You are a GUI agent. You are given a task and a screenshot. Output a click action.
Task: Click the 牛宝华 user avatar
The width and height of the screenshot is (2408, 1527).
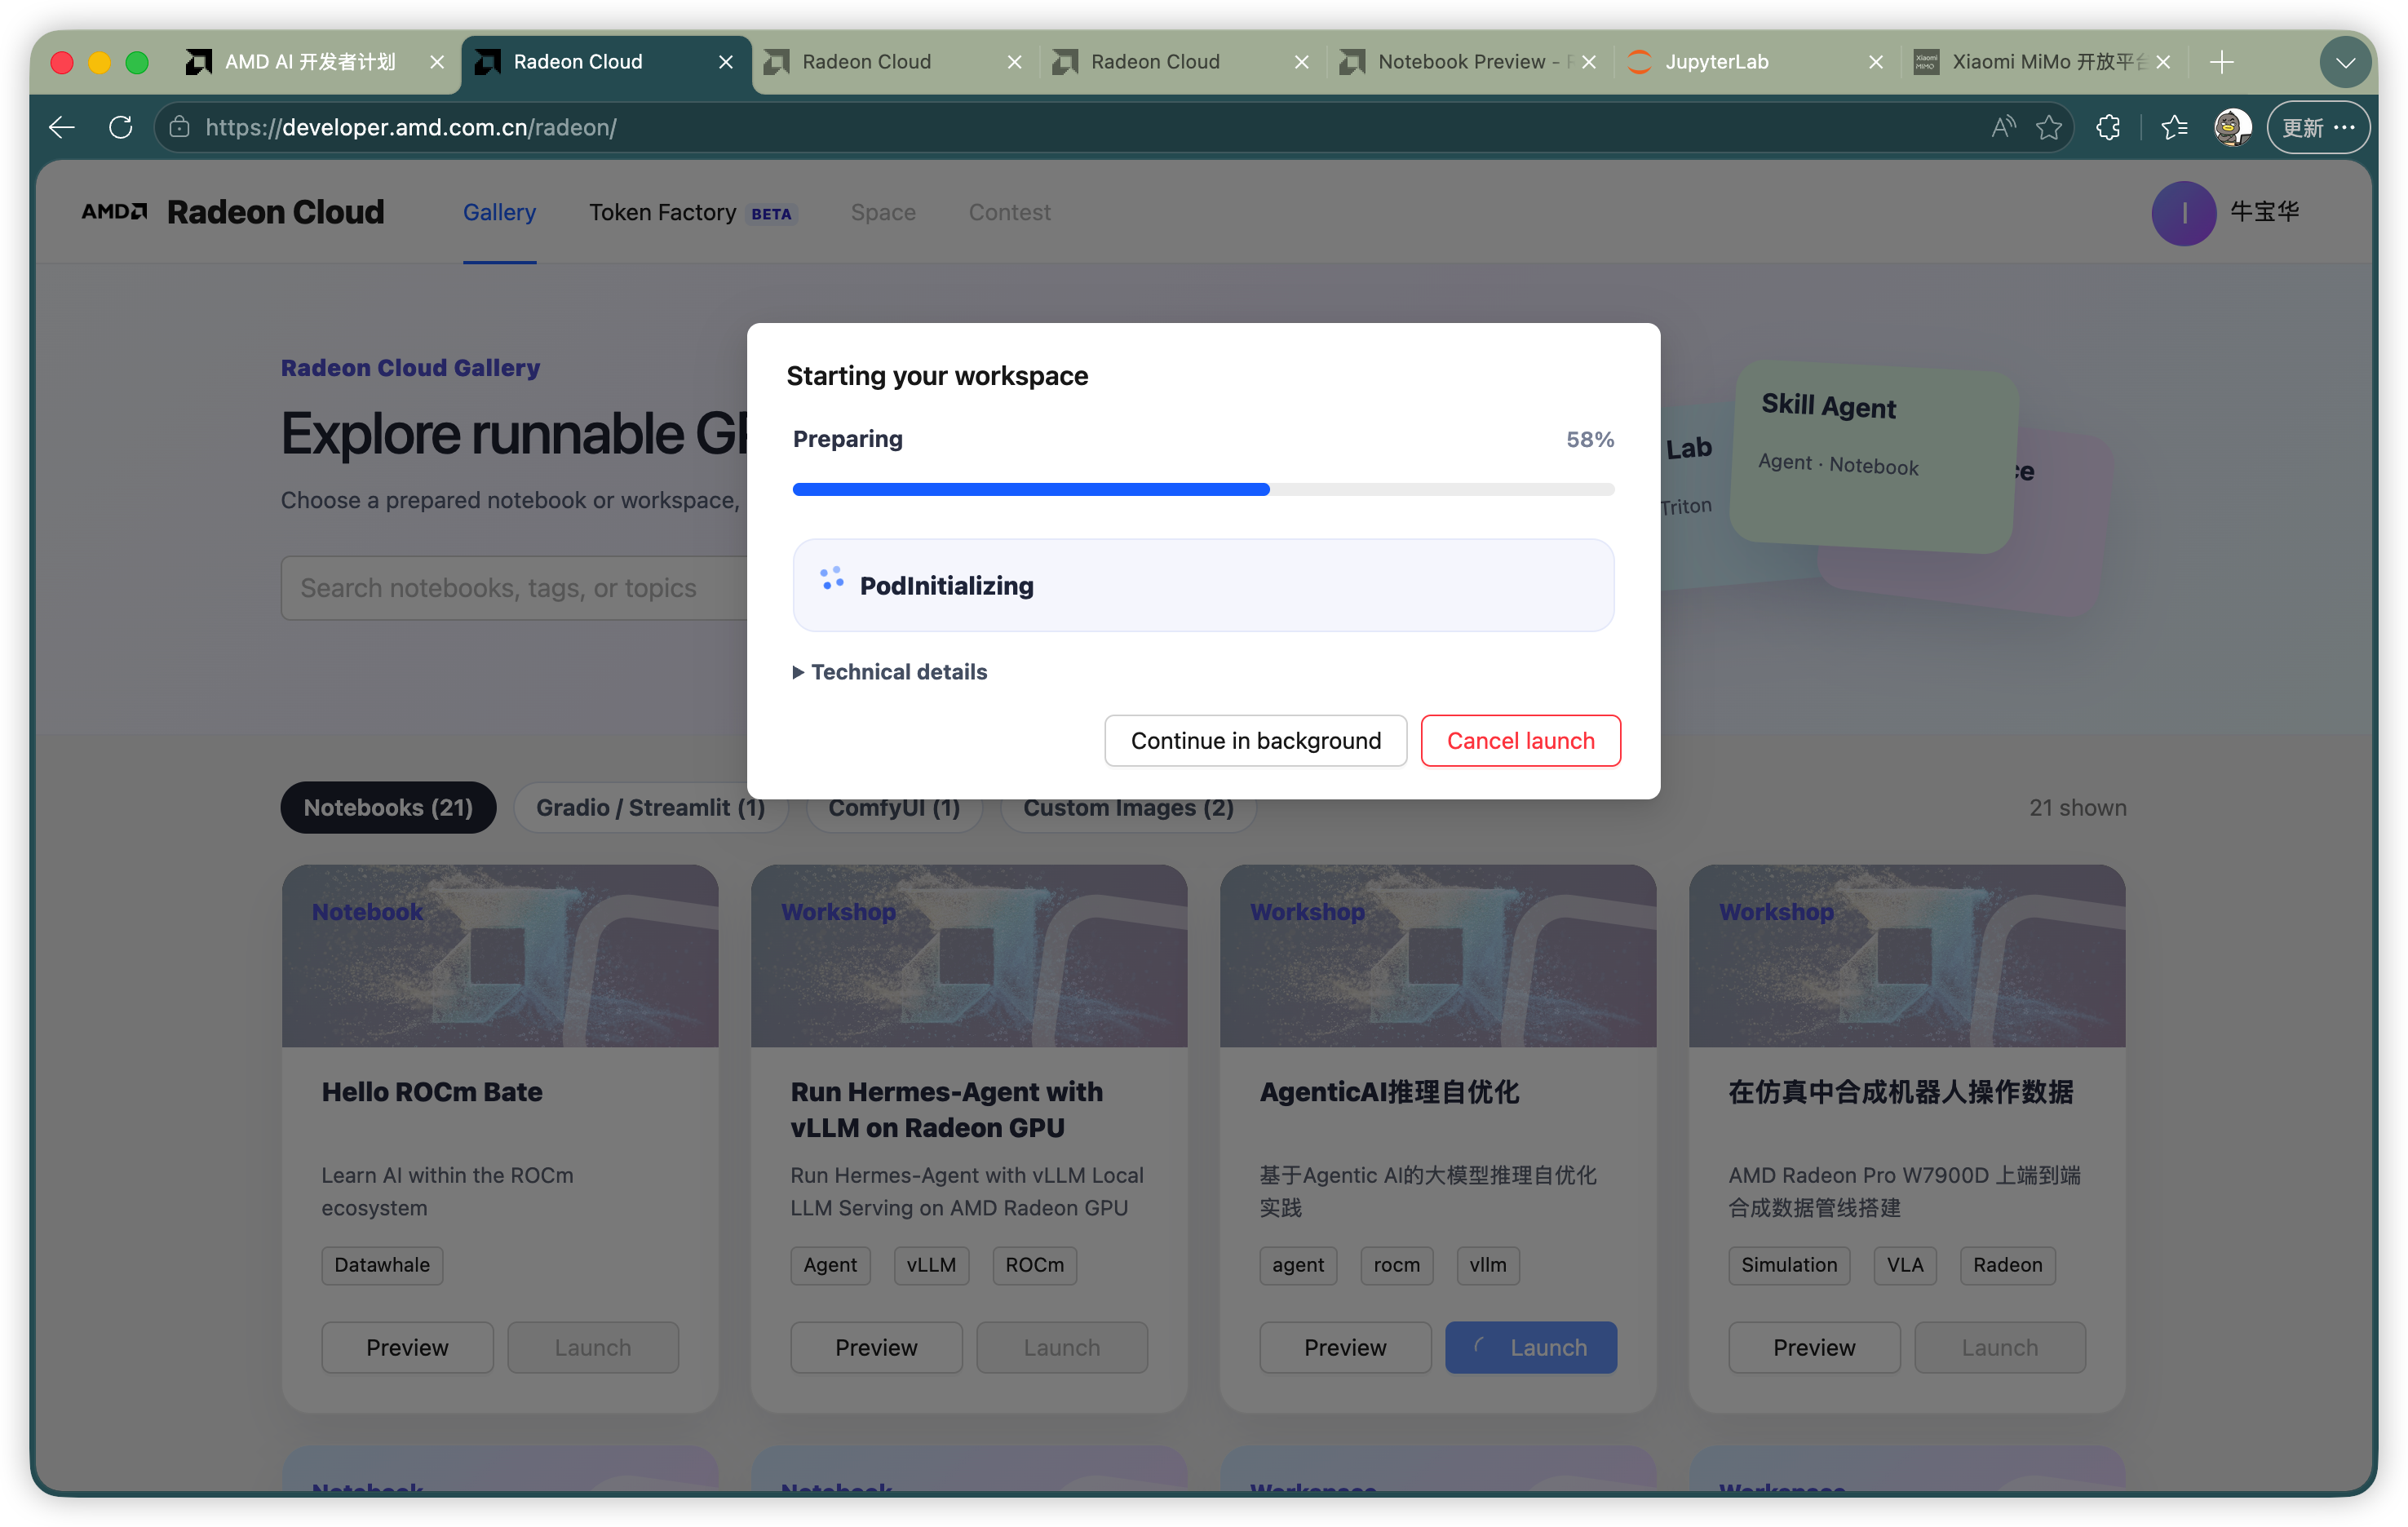coord(2183,213)
